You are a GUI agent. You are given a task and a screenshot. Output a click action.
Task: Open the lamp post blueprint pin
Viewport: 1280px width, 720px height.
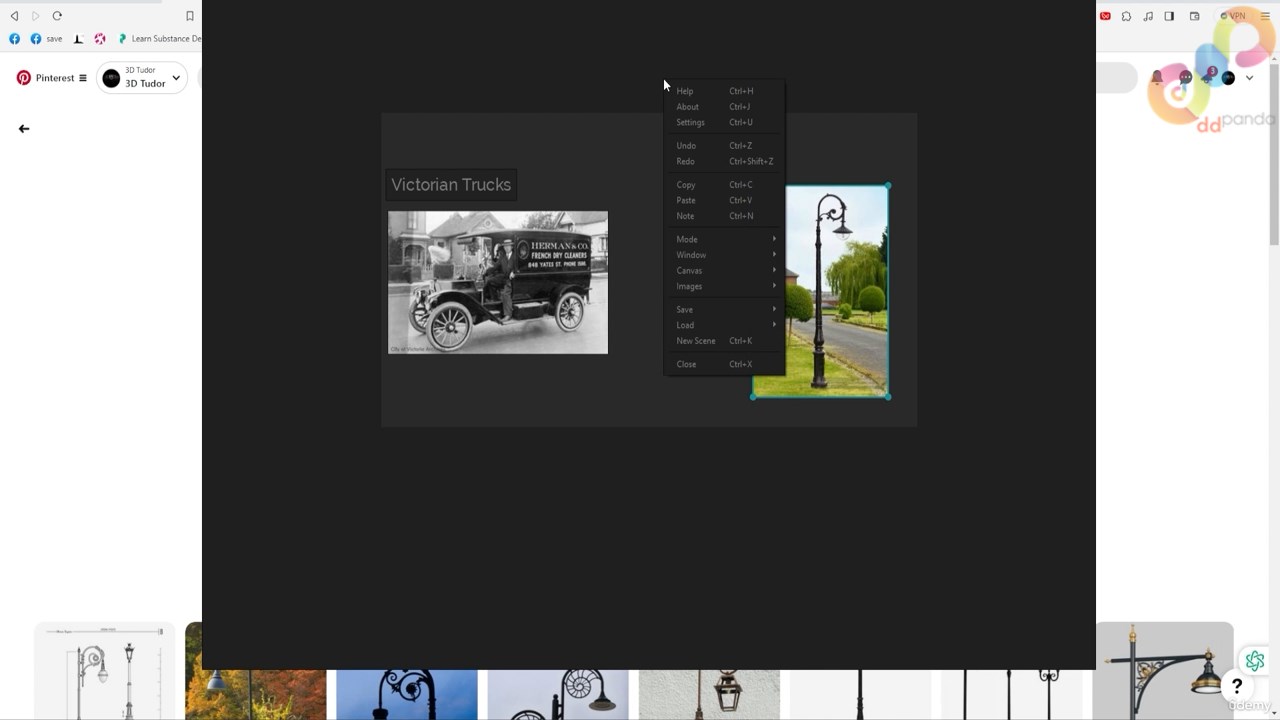tap(105, 671)
